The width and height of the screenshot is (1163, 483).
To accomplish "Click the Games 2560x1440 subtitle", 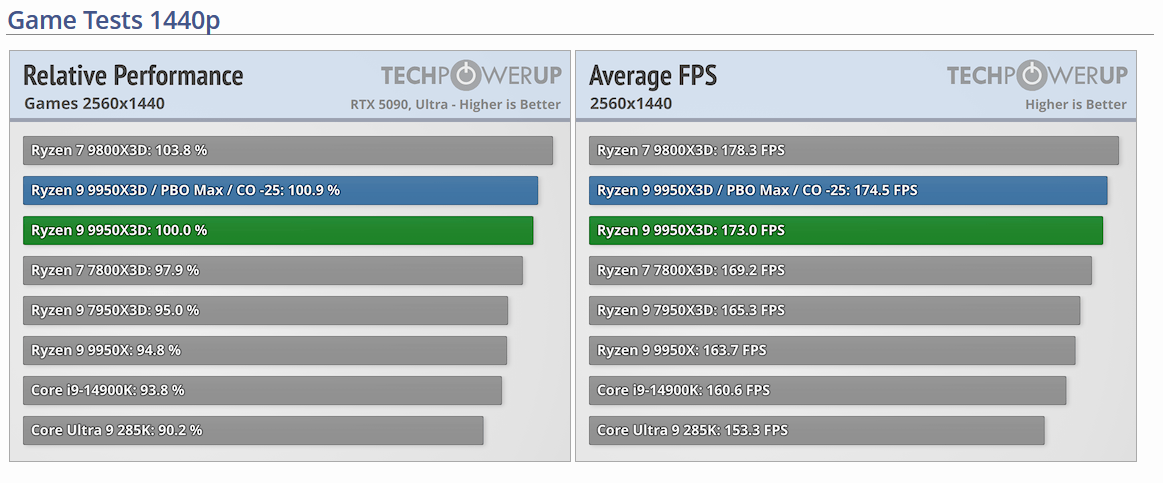I will coord(94,104).
